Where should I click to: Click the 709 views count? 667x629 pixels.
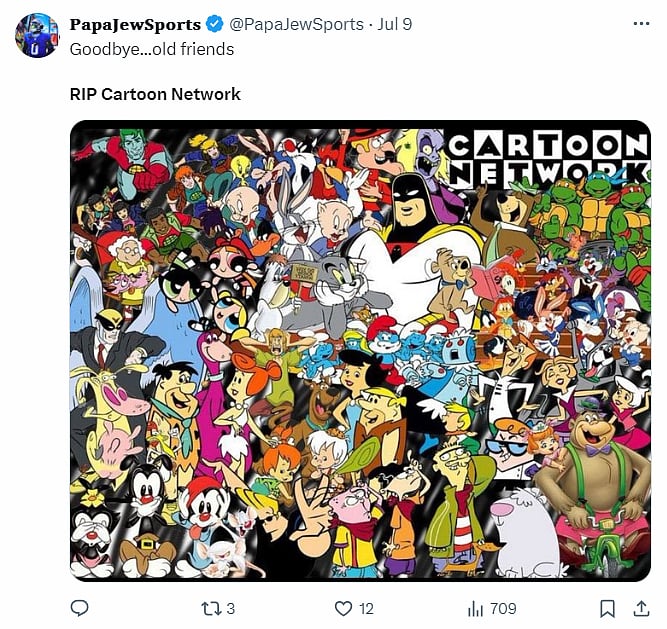tap(503, 608)
